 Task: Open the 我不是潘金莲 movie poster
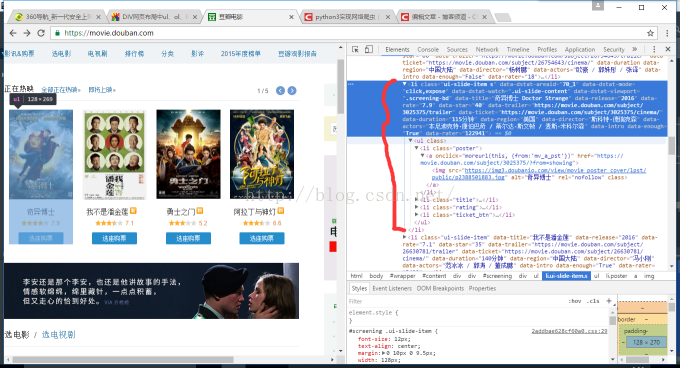(114, 155)
